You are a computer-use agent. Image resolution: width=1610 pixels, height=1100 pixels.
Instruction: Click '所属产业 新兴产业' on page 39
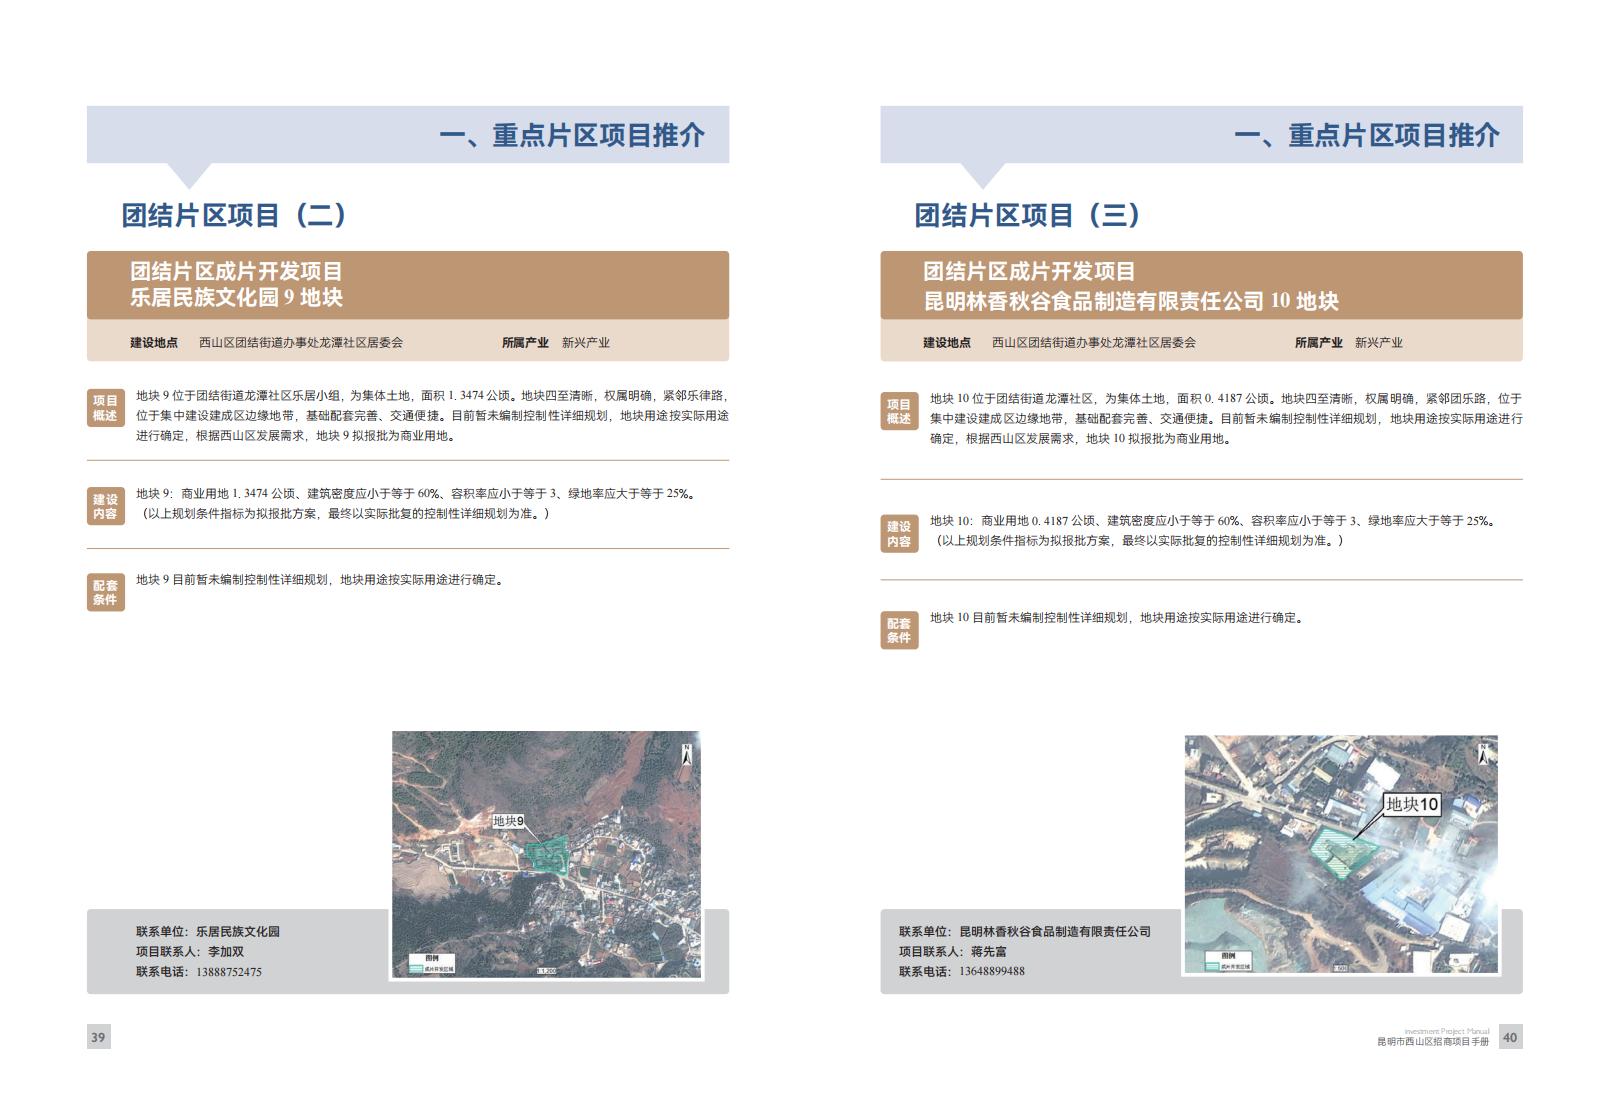pos(556,342)
